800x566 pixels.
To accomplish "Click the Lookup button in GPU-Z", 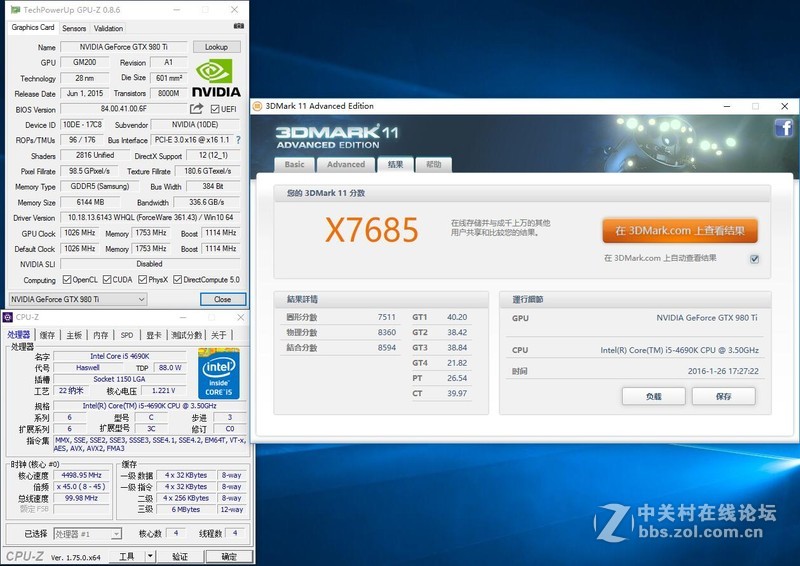I will pyautogui.click(x=216, y=47).
